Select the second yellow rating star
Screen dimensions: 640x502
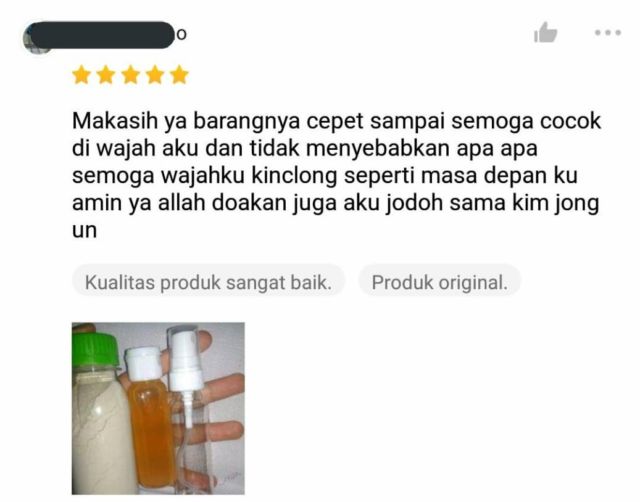[x=106, y=75]
